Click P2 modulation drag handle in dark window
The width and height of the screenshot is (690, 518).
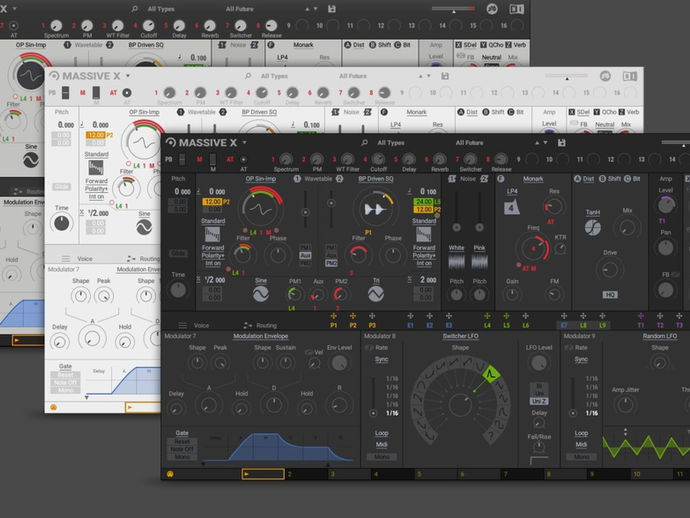pyautogui.click(x=353, y=316)
